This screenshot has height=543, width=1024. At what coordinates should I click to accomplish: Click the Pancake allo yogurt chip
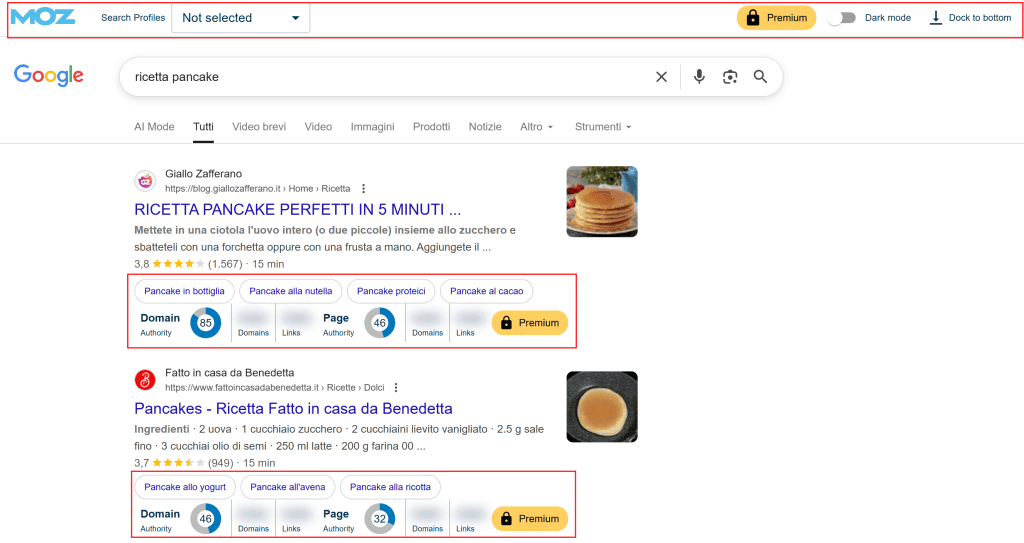coord(185,487)
